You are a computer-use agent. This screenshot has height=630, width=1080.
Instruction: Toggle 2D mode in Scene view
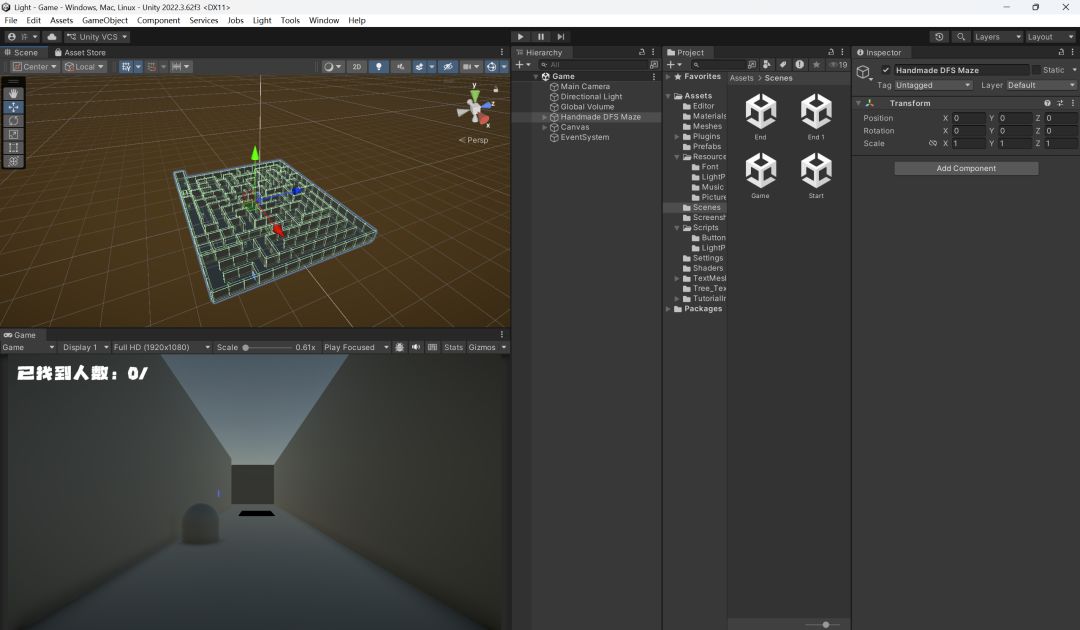357,67
